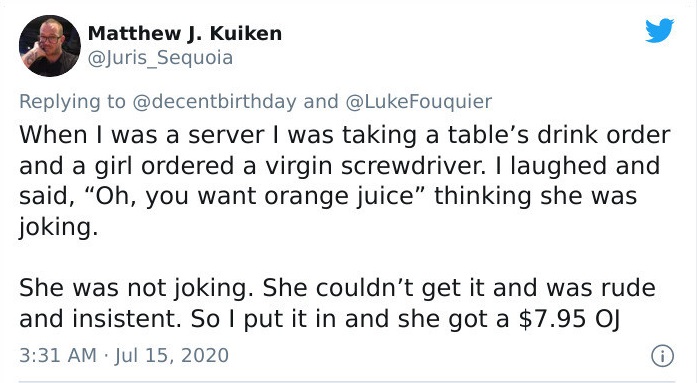Click the Twitter bird logo
697x383 pixels.
tap(660, 30)
